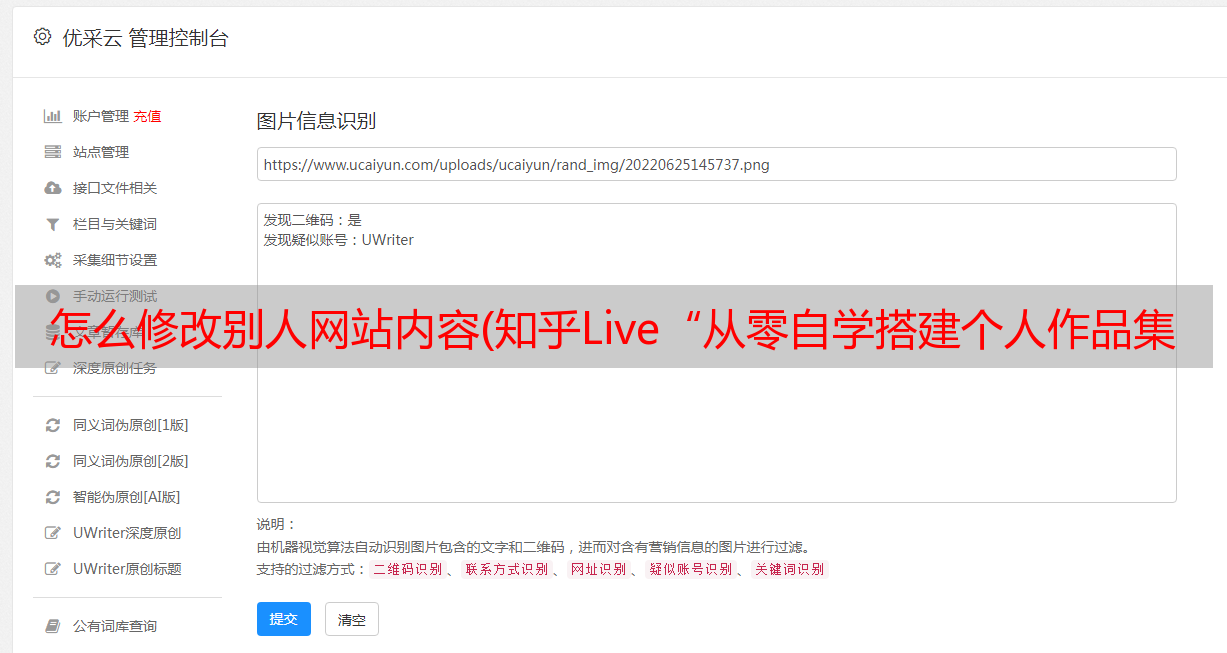Click the refresh icon for 同义词伪原创[2版]
The width and height of the screenshot is (1227, 653).
coord(53,461)
